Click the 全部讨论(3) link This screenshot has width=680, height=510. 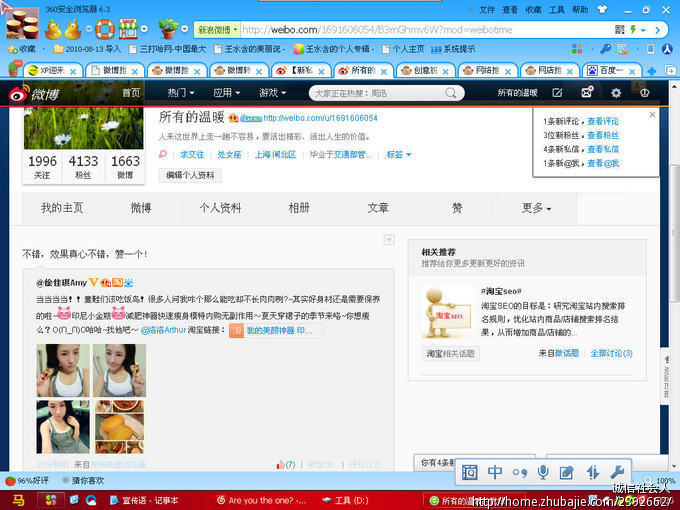[611, 353]
